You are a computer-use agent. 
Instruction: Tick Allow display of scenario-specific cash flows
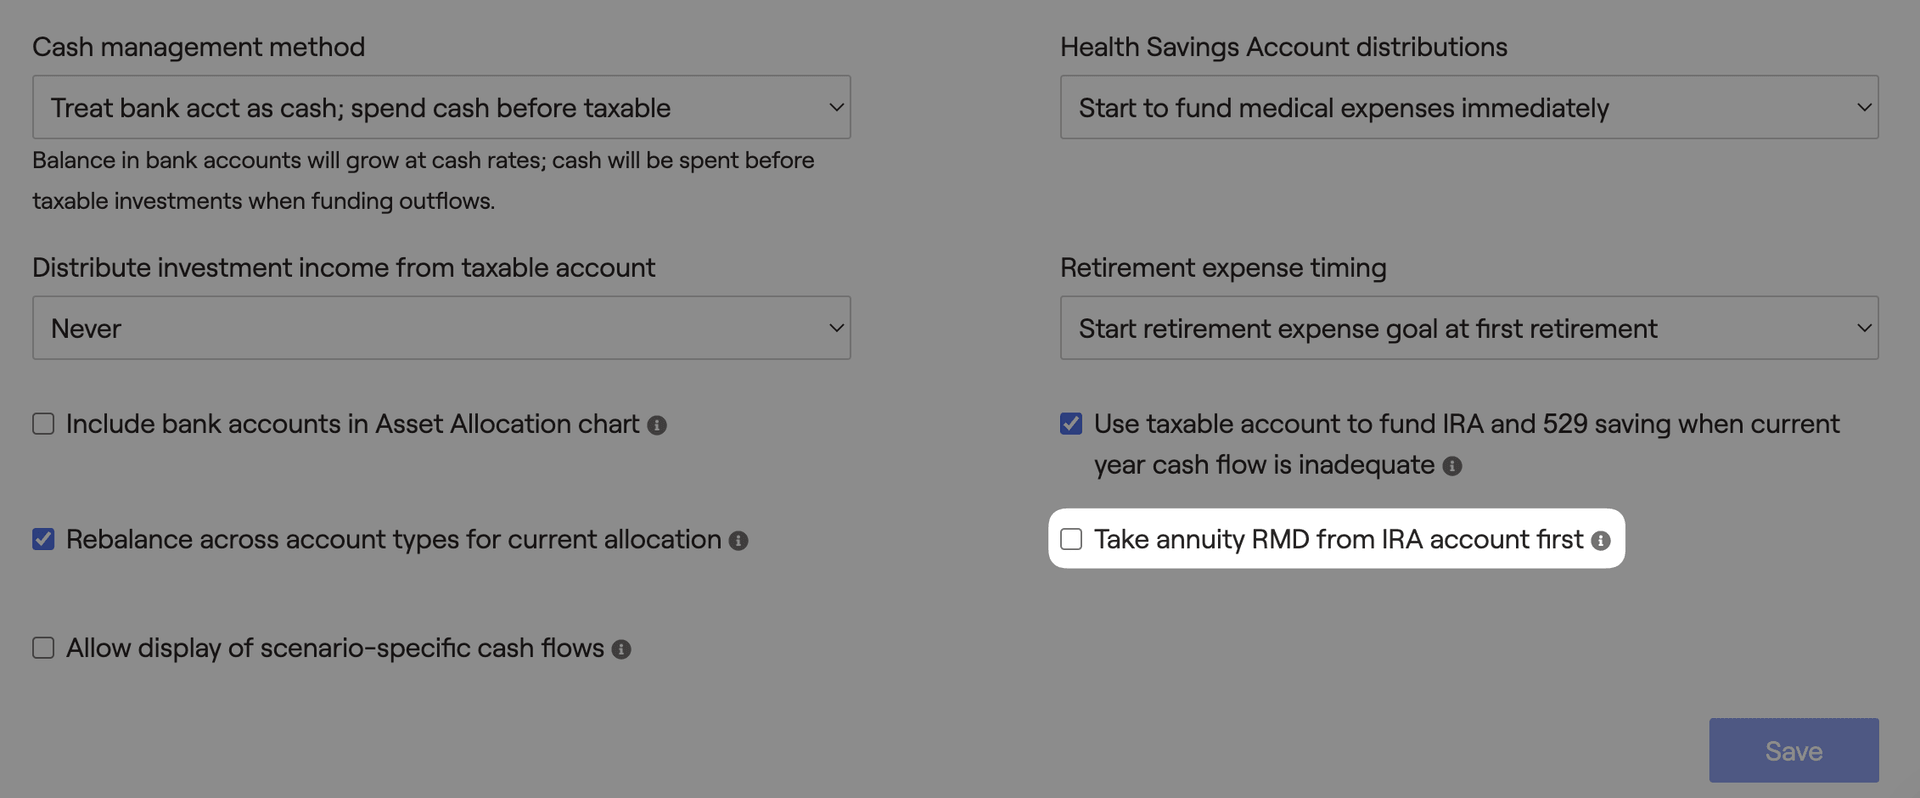(x=43, y=648)
